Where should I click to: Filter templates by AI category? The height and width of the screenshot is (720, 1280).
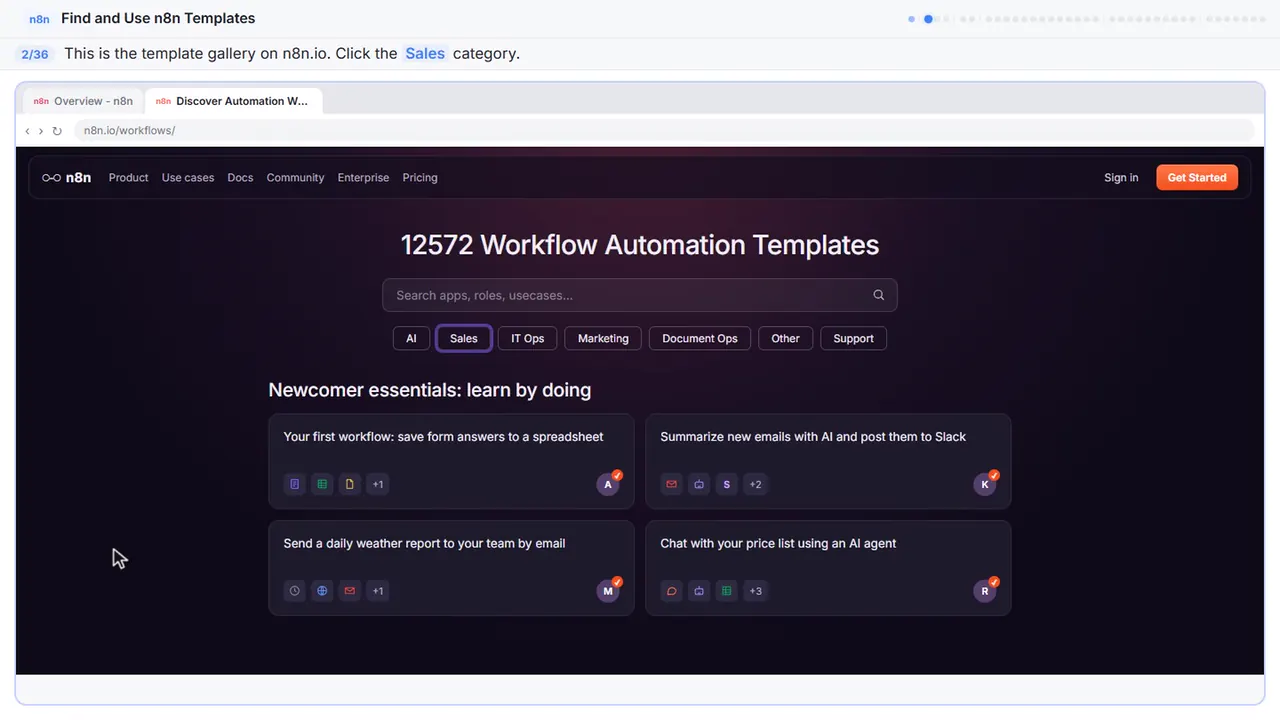point(411,338)
